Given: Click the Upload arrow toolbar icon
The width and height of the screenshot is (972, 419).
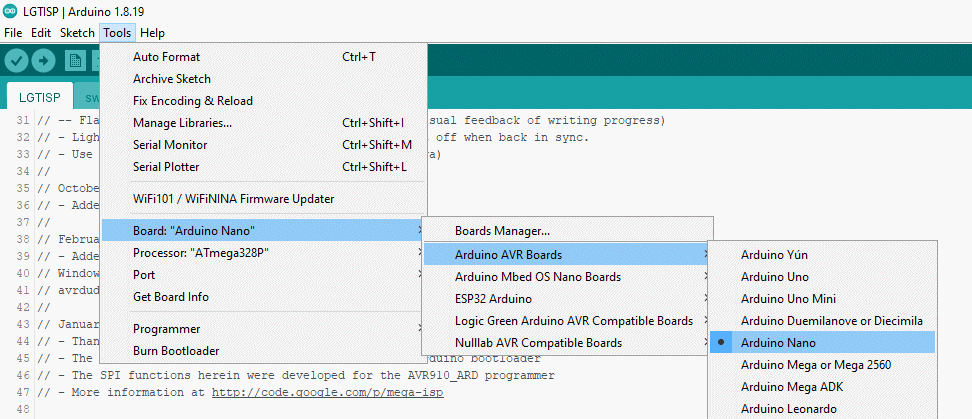Looking at the screenshot, I should [43, 61].
